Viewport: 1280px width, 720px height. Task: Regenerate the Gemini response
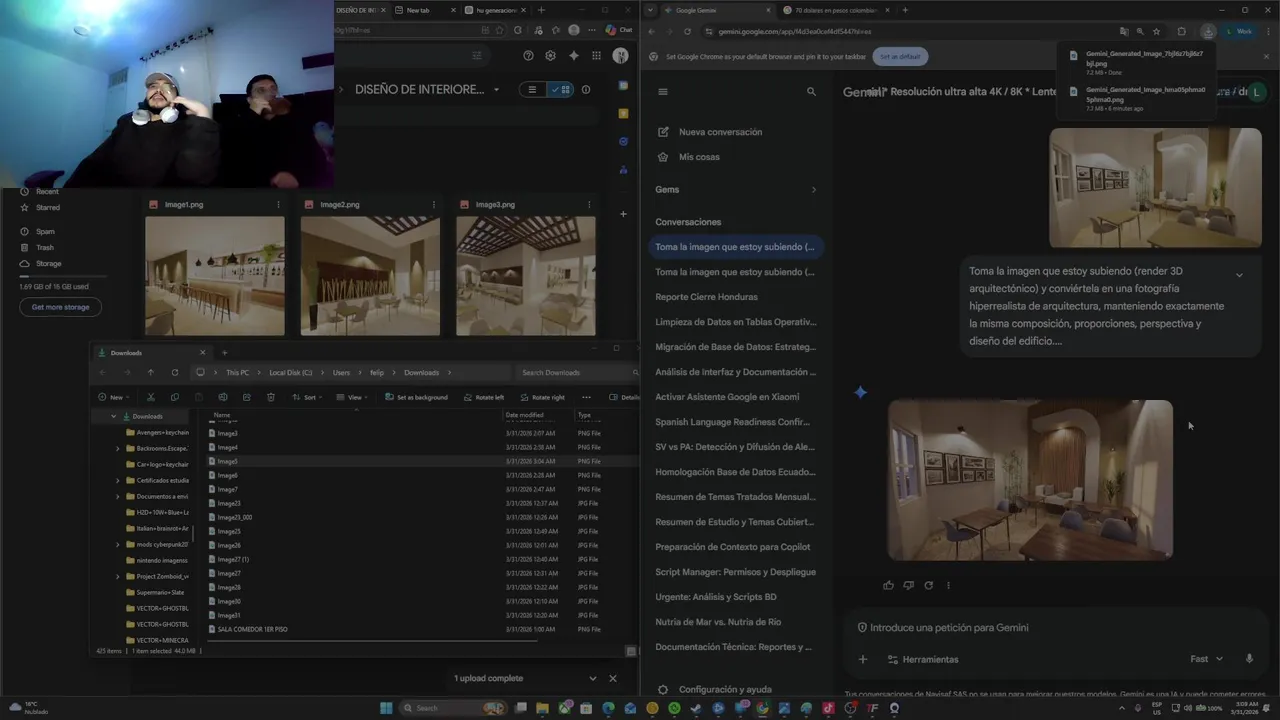[x=928, y=585]
